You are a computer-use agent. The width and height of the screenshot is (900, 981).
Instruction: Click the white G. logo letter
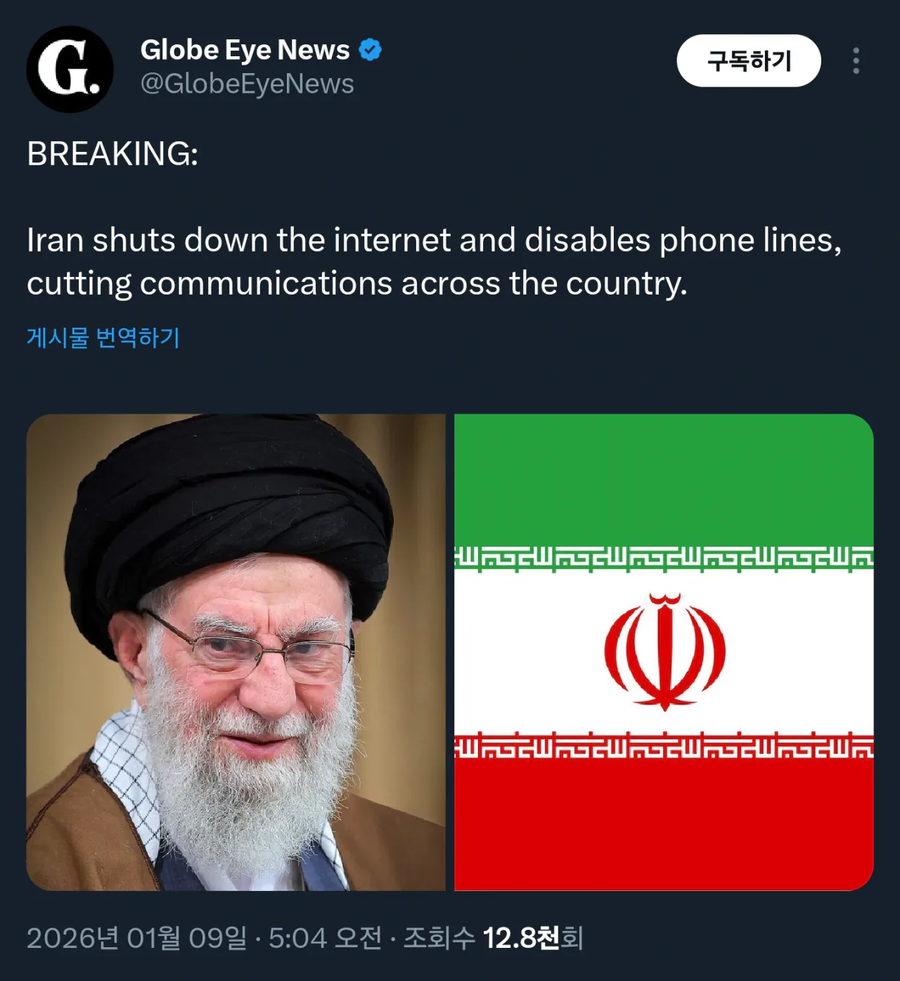pos(69,68)
